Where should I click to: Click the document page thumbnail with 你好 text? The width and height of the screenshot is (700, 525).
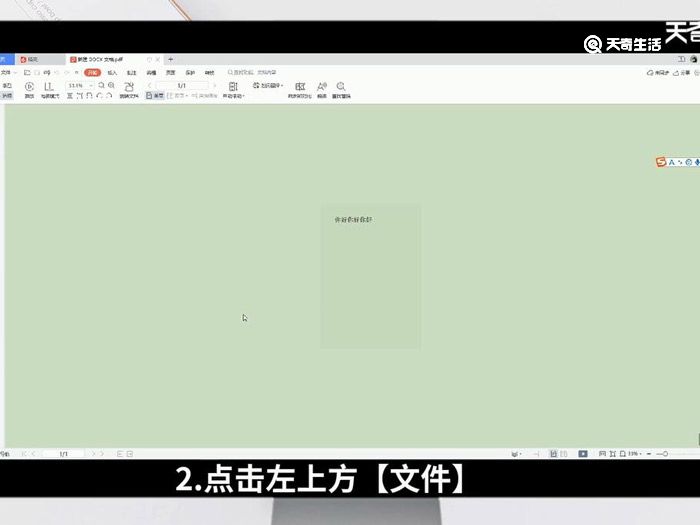click(370, 276)
